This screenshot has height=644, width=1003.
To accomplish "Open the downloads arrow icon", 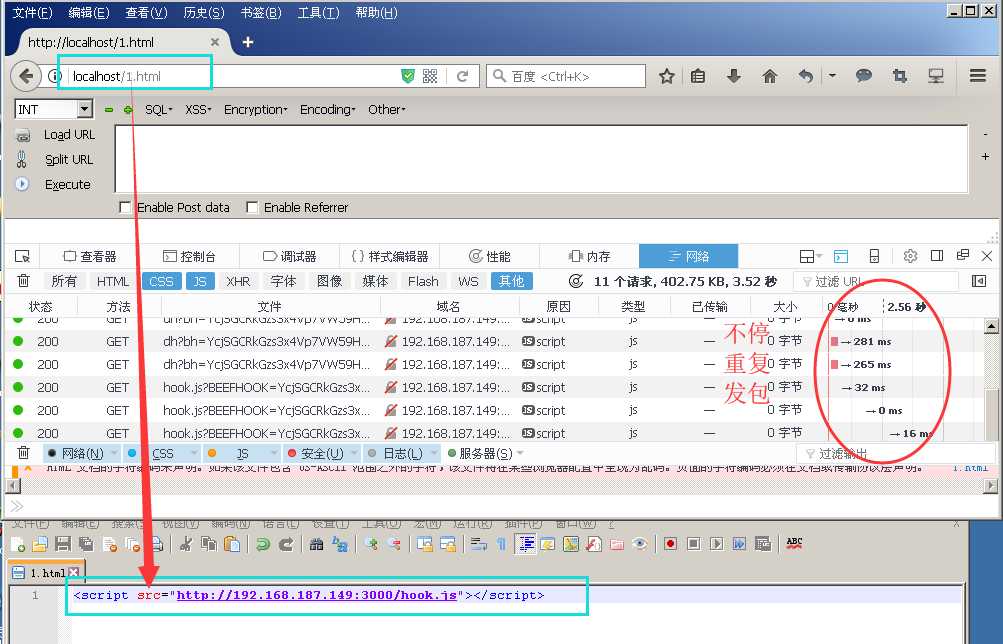I will coord(733,76).
